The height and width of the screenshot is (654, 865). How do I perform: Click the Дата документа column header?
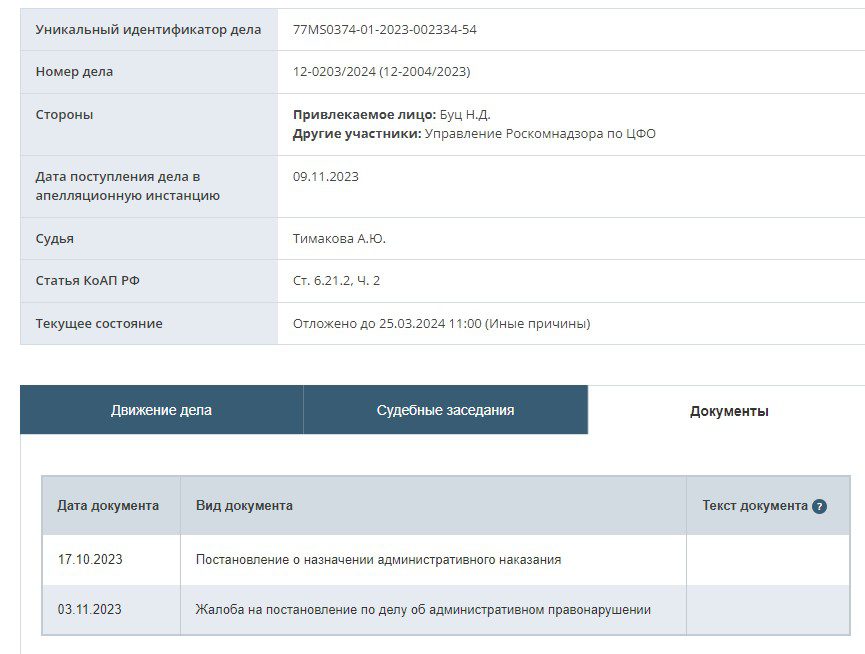point(108,505)
